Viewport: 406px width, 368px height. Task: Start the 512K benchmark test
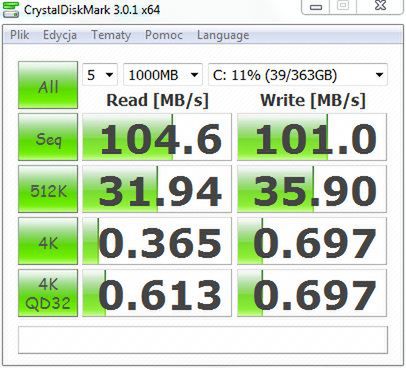pyautogui.click(x=48, y=189)
